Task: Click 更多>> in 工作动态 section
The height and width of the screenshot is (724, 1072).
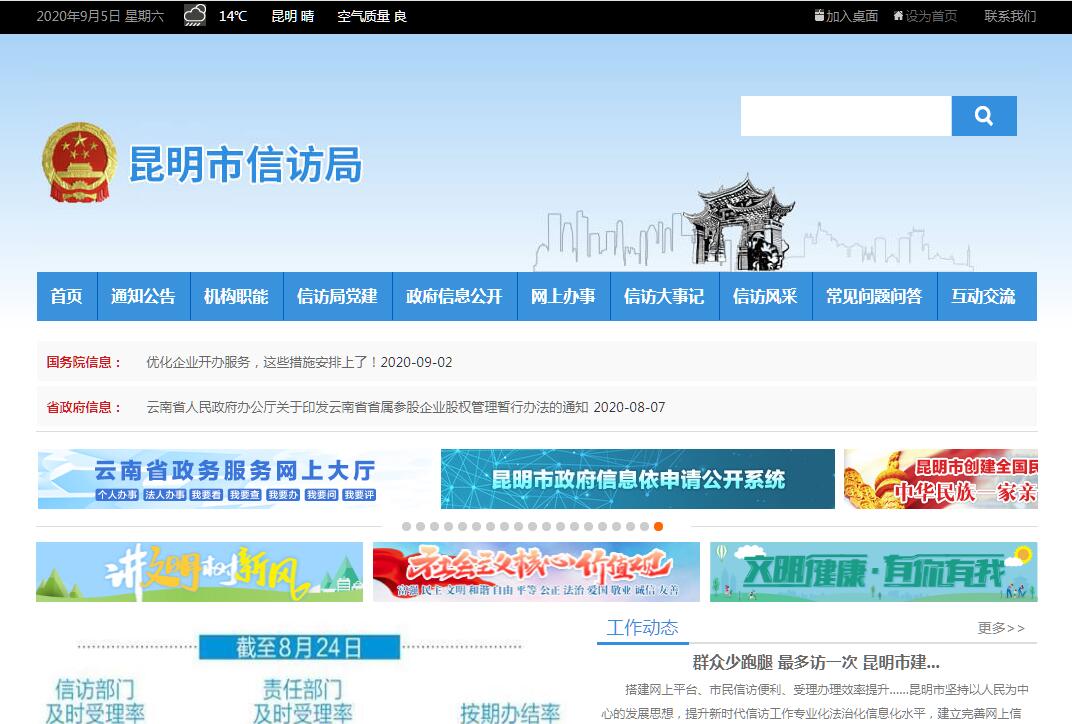Action: click(x=1001, y=628)
